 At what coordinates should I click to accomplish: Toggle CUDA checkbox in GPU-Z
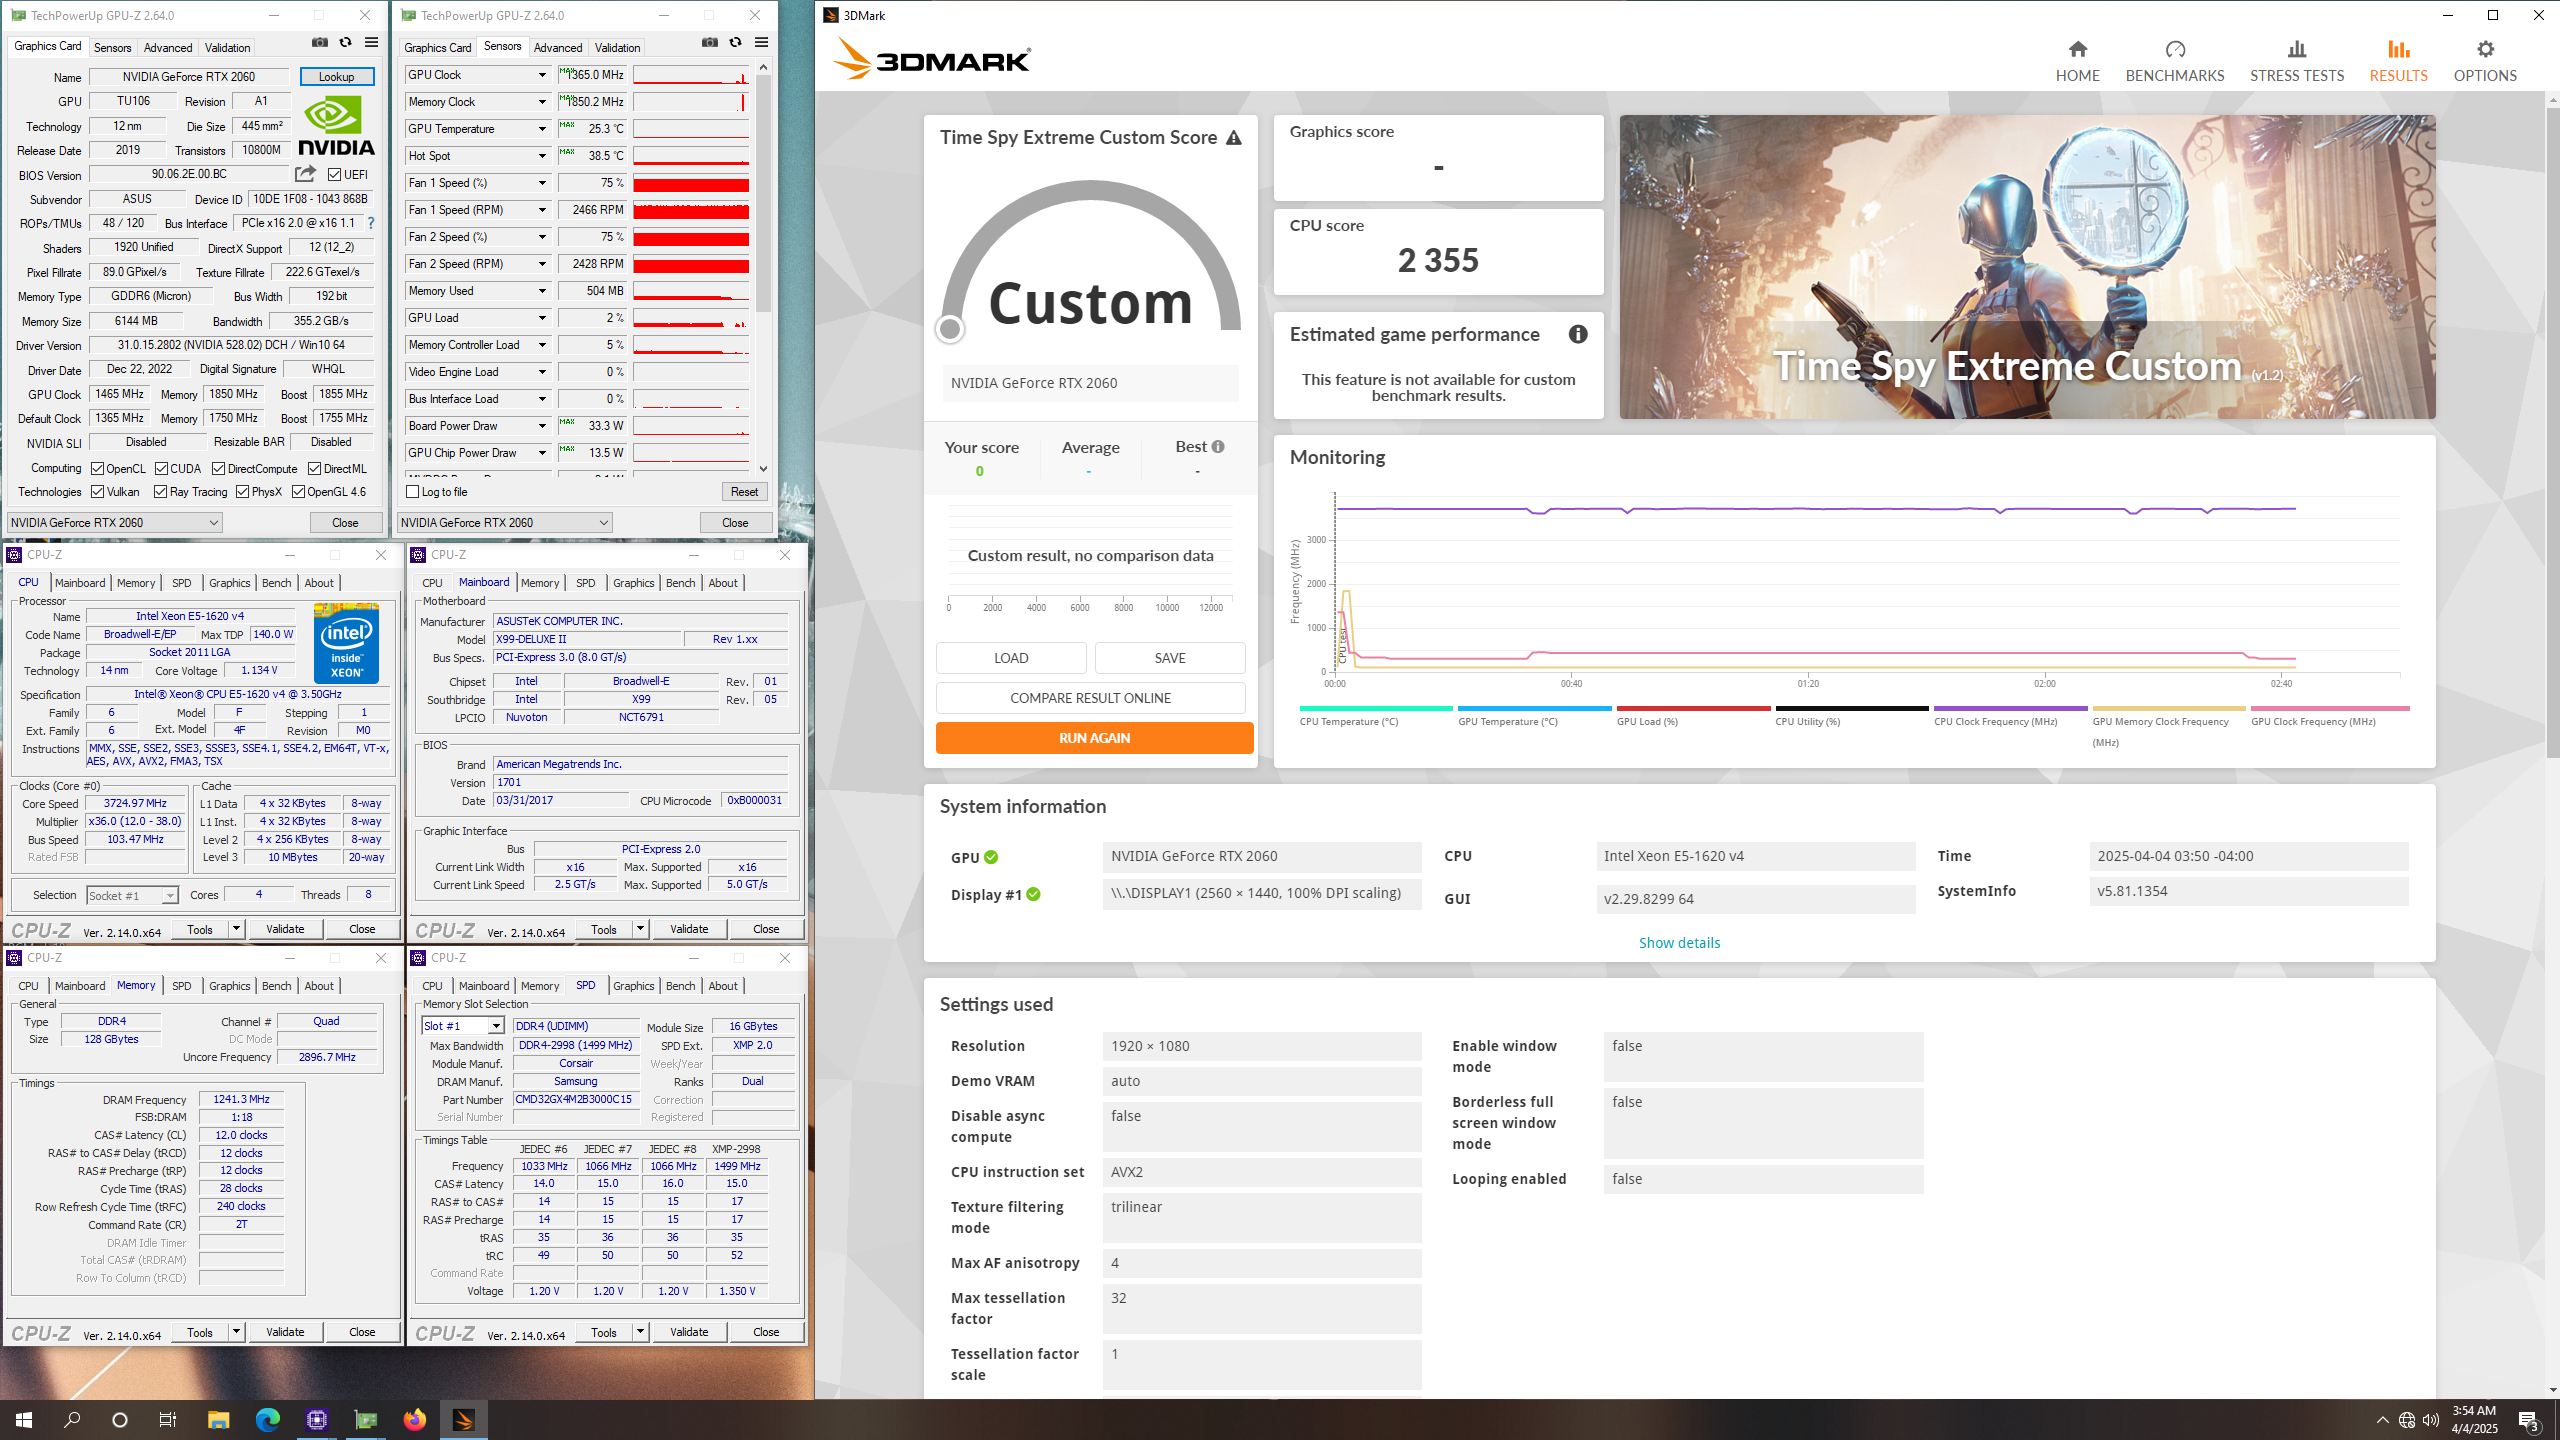(x=161, y=469)
